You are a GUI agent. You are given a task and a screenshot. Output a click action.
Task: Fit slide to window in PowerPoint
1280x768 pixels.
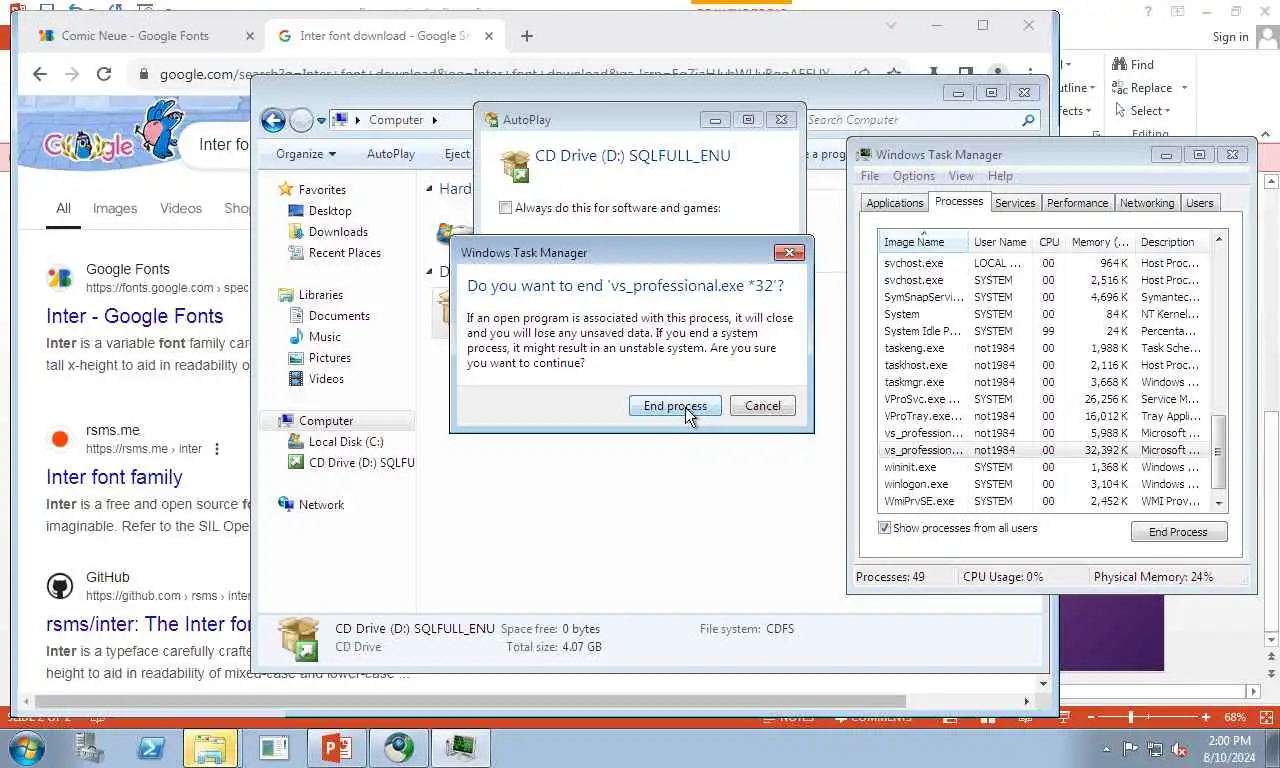click(1267, 717)
